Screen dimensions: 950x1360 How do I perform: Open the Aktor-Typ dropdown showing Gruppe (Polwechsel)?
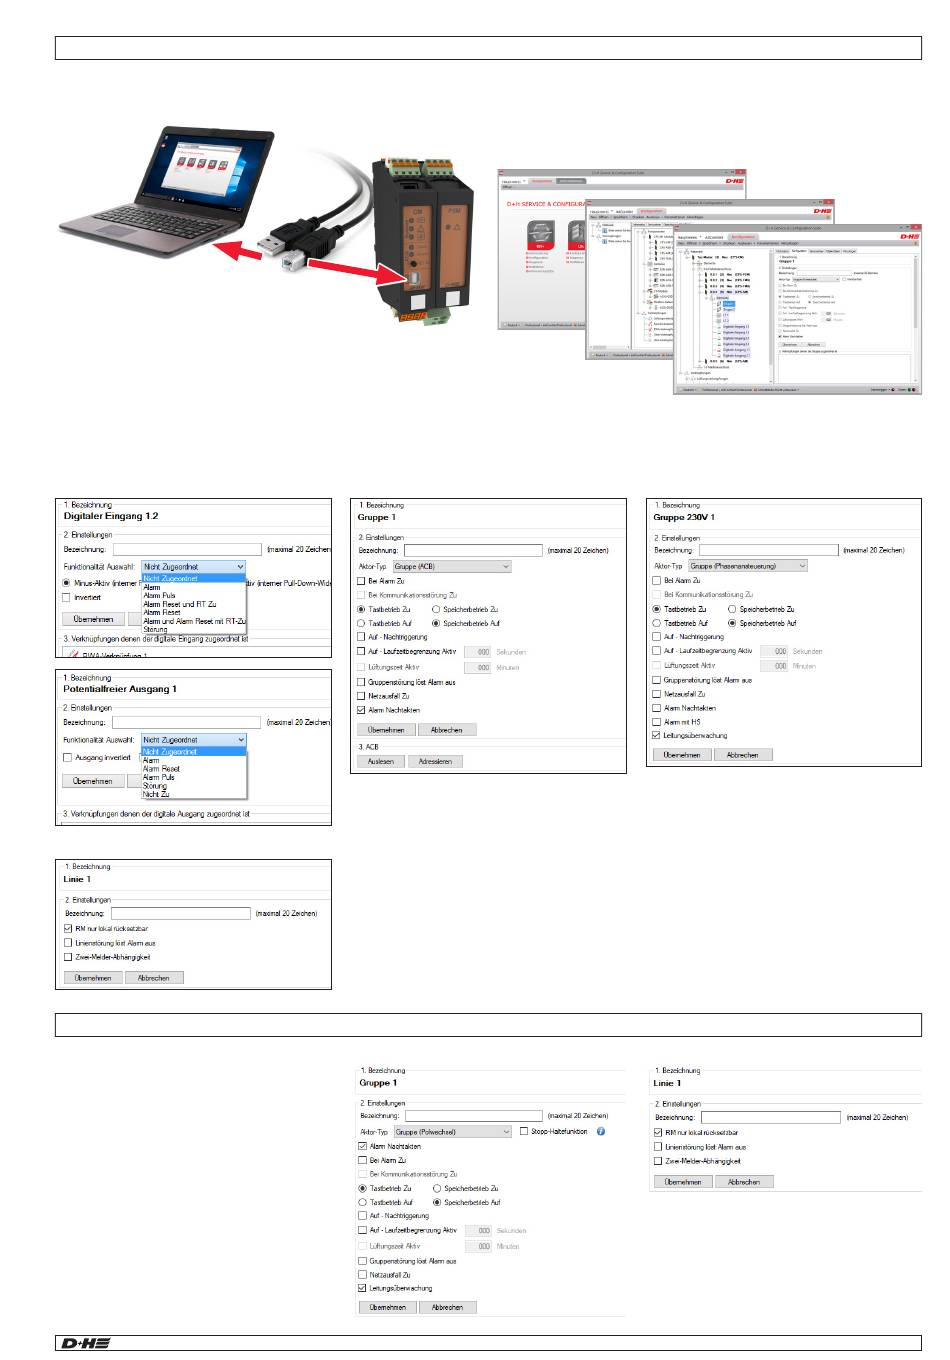(453, 1131)
